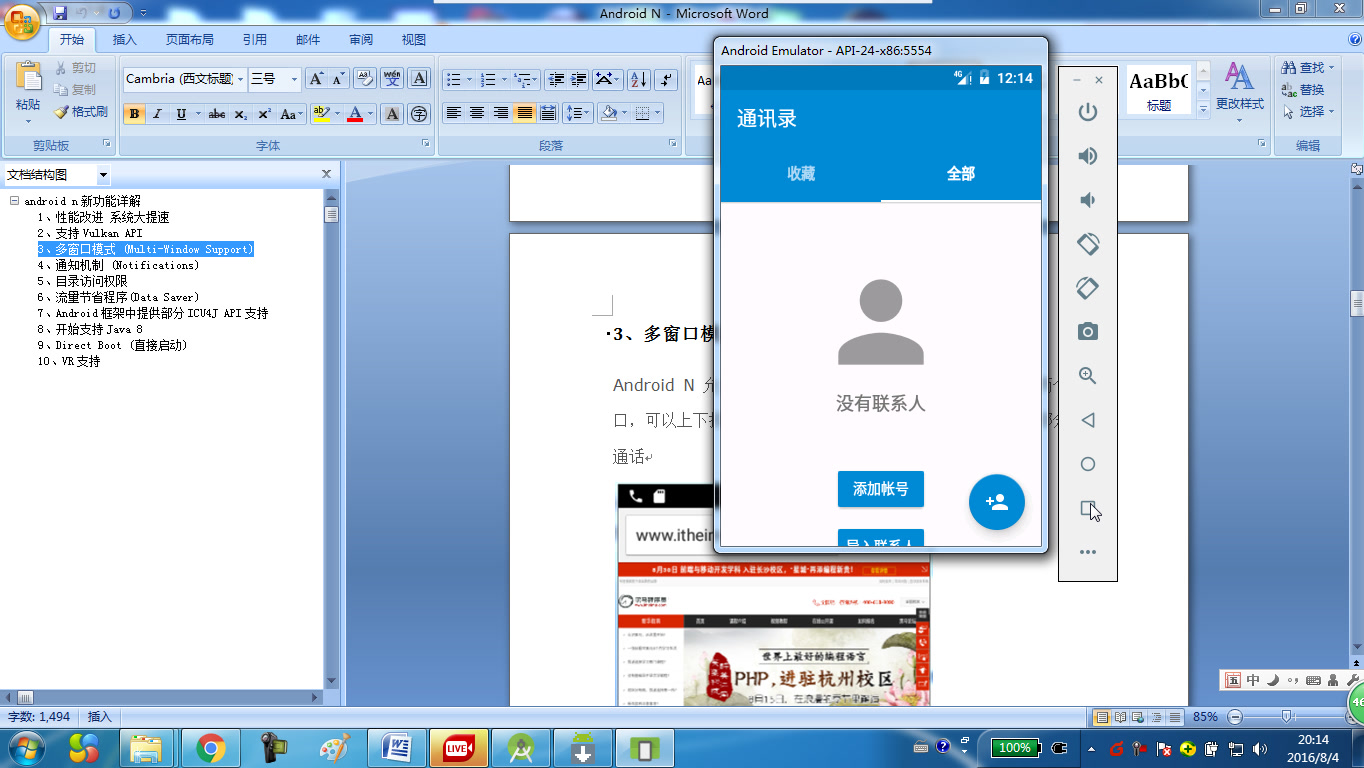This screenshot has width=1364, height=768.
Task: Toggle Italic formatting
Action: 157,114
